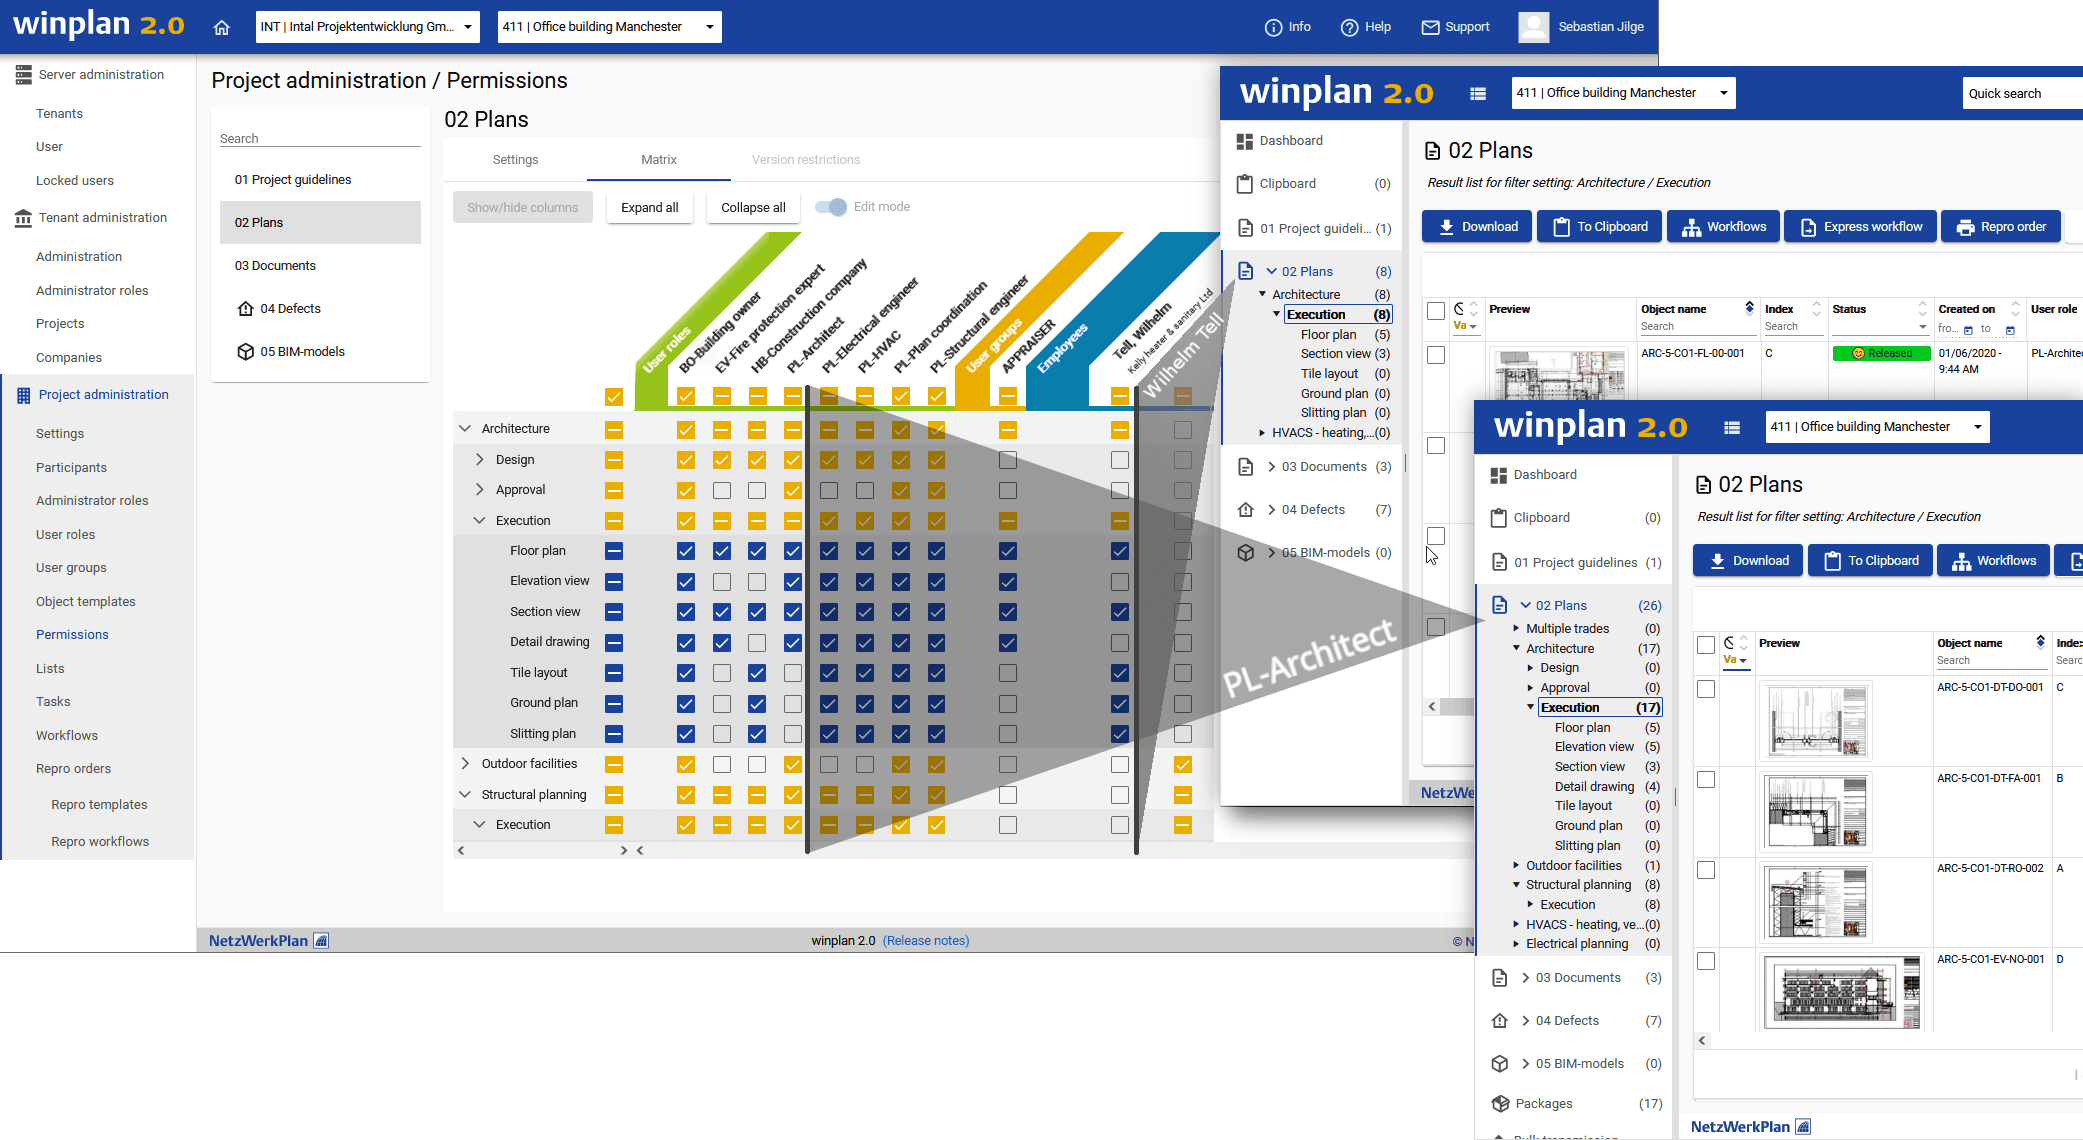Click the Server administration icon in the sidebar
The width and height of the screenshot is (2083, 1140).
pyautogui.click(x=23, y=75)
